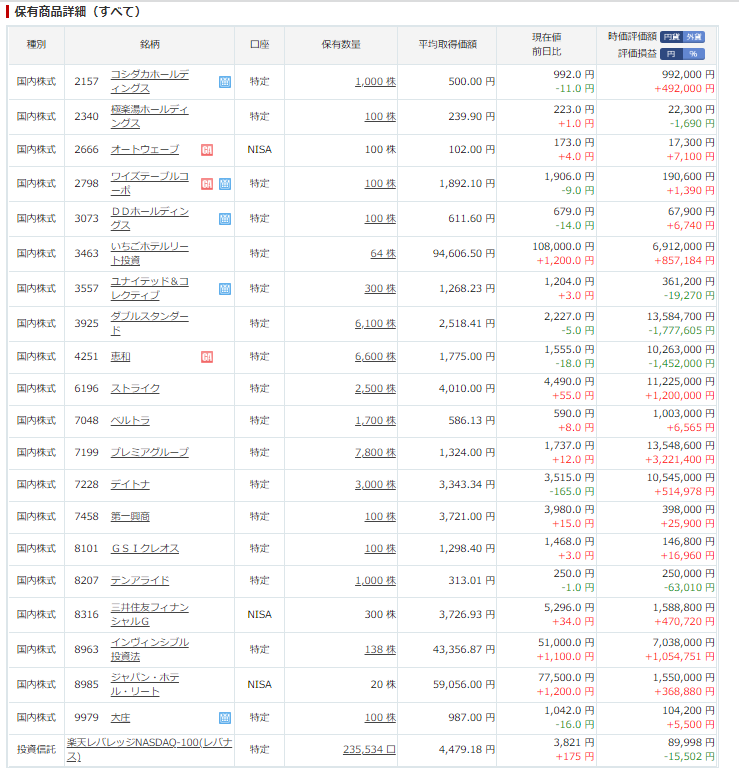Open the いちごホテルリート投資 link

click(x=149, y=253)
